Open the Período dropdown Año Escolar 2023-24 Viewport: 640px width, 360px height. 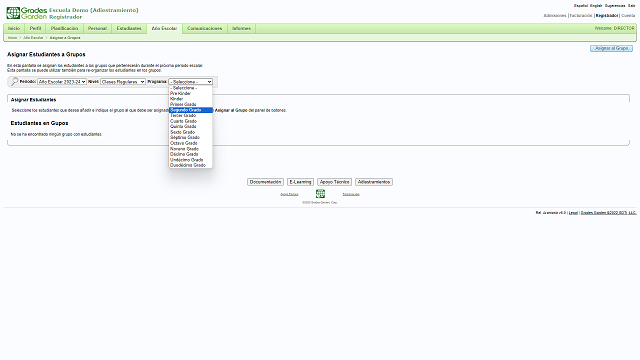pos(62,82)
